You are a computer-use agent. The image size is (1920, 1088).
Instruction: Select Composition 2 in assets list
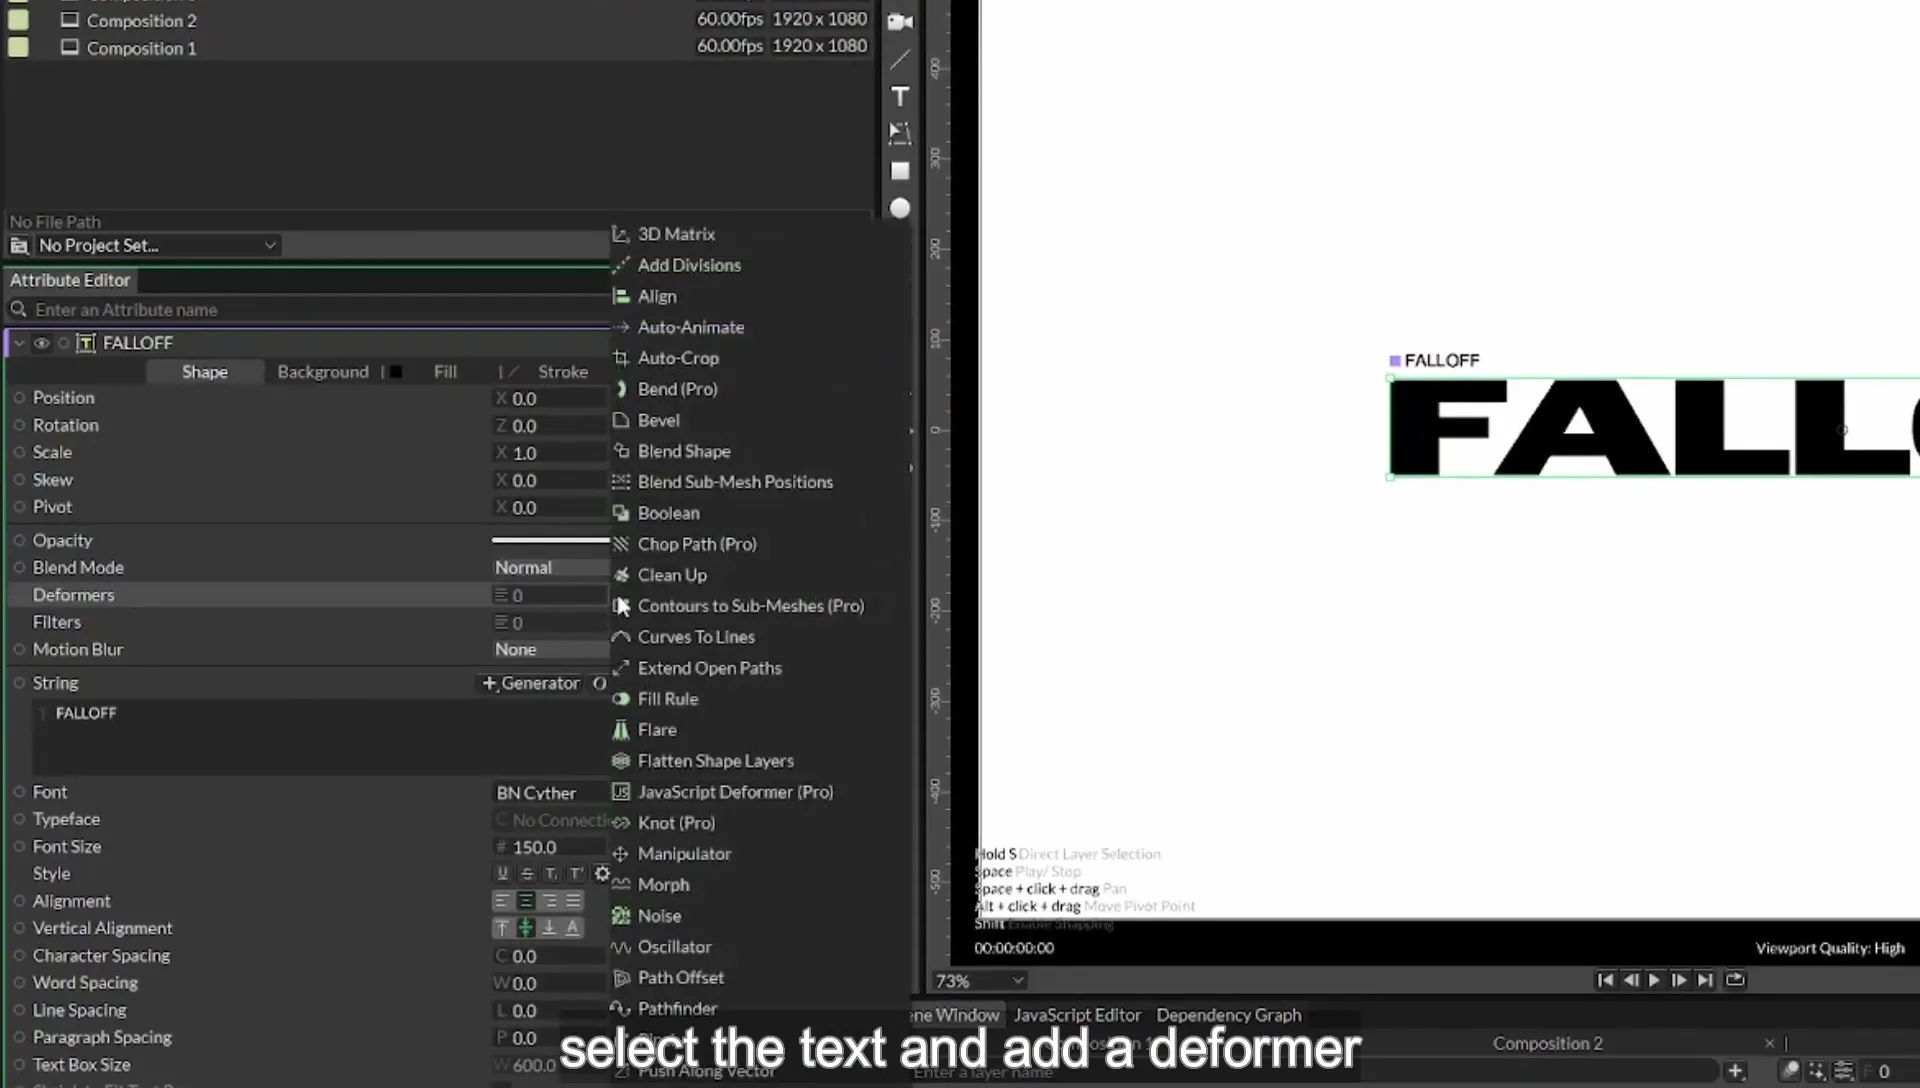pos(141,20)
